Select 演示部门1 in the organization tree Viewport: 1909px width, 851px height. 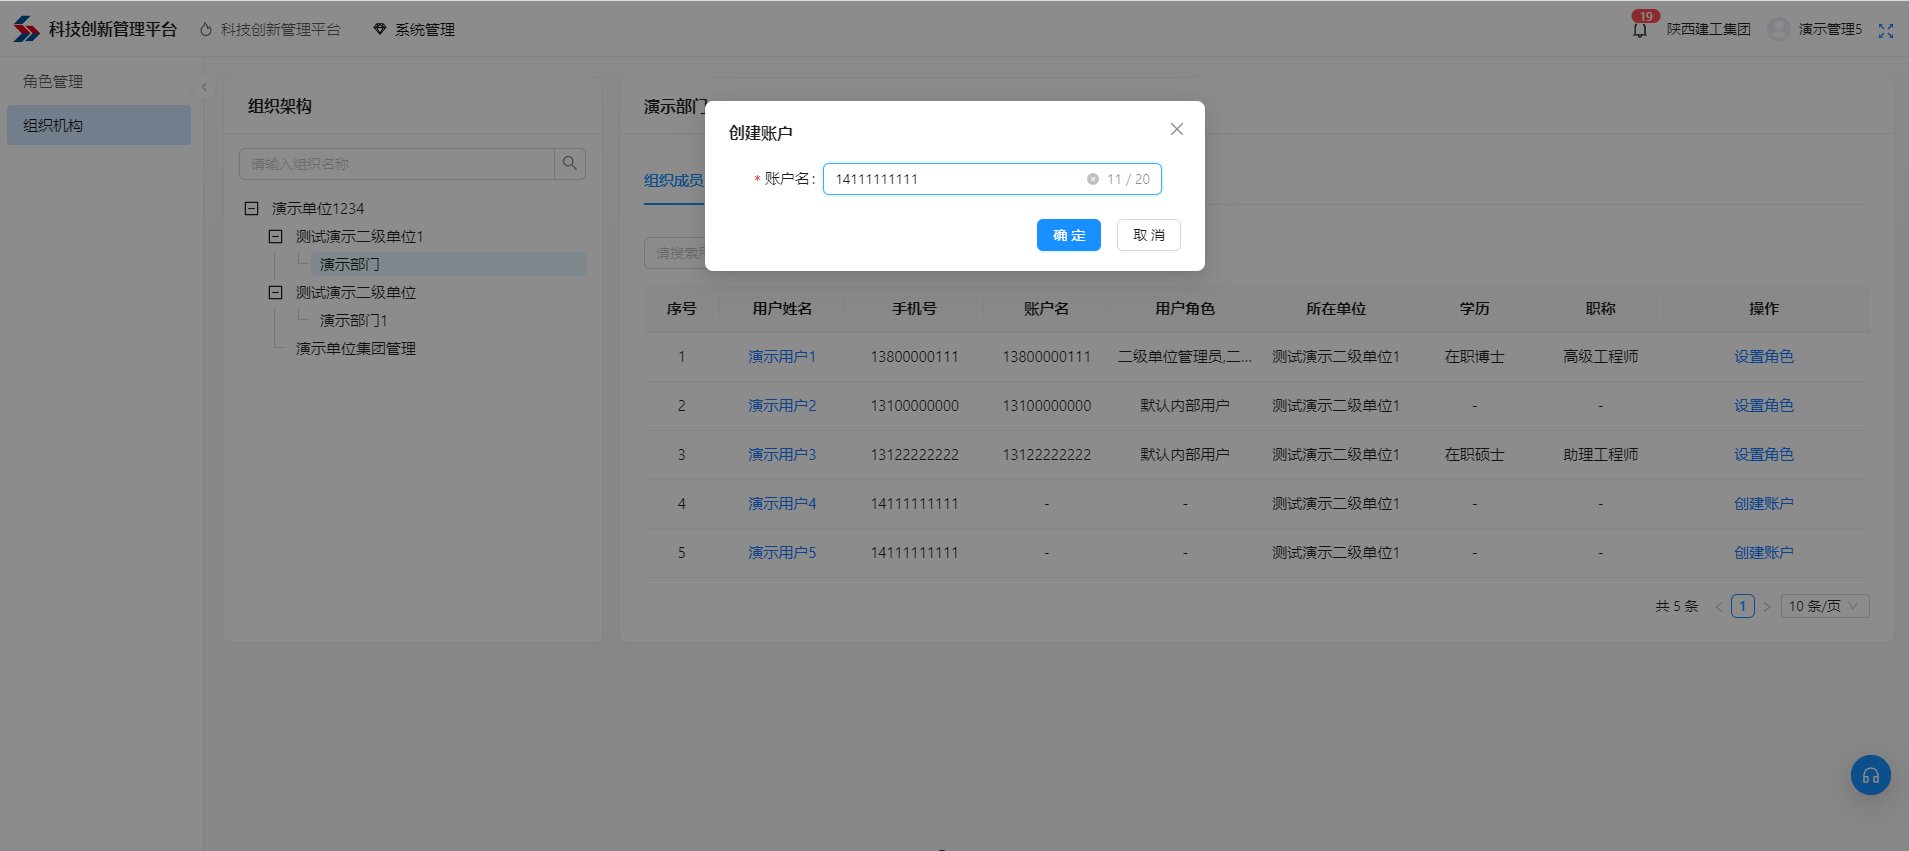tap(353, 320)
